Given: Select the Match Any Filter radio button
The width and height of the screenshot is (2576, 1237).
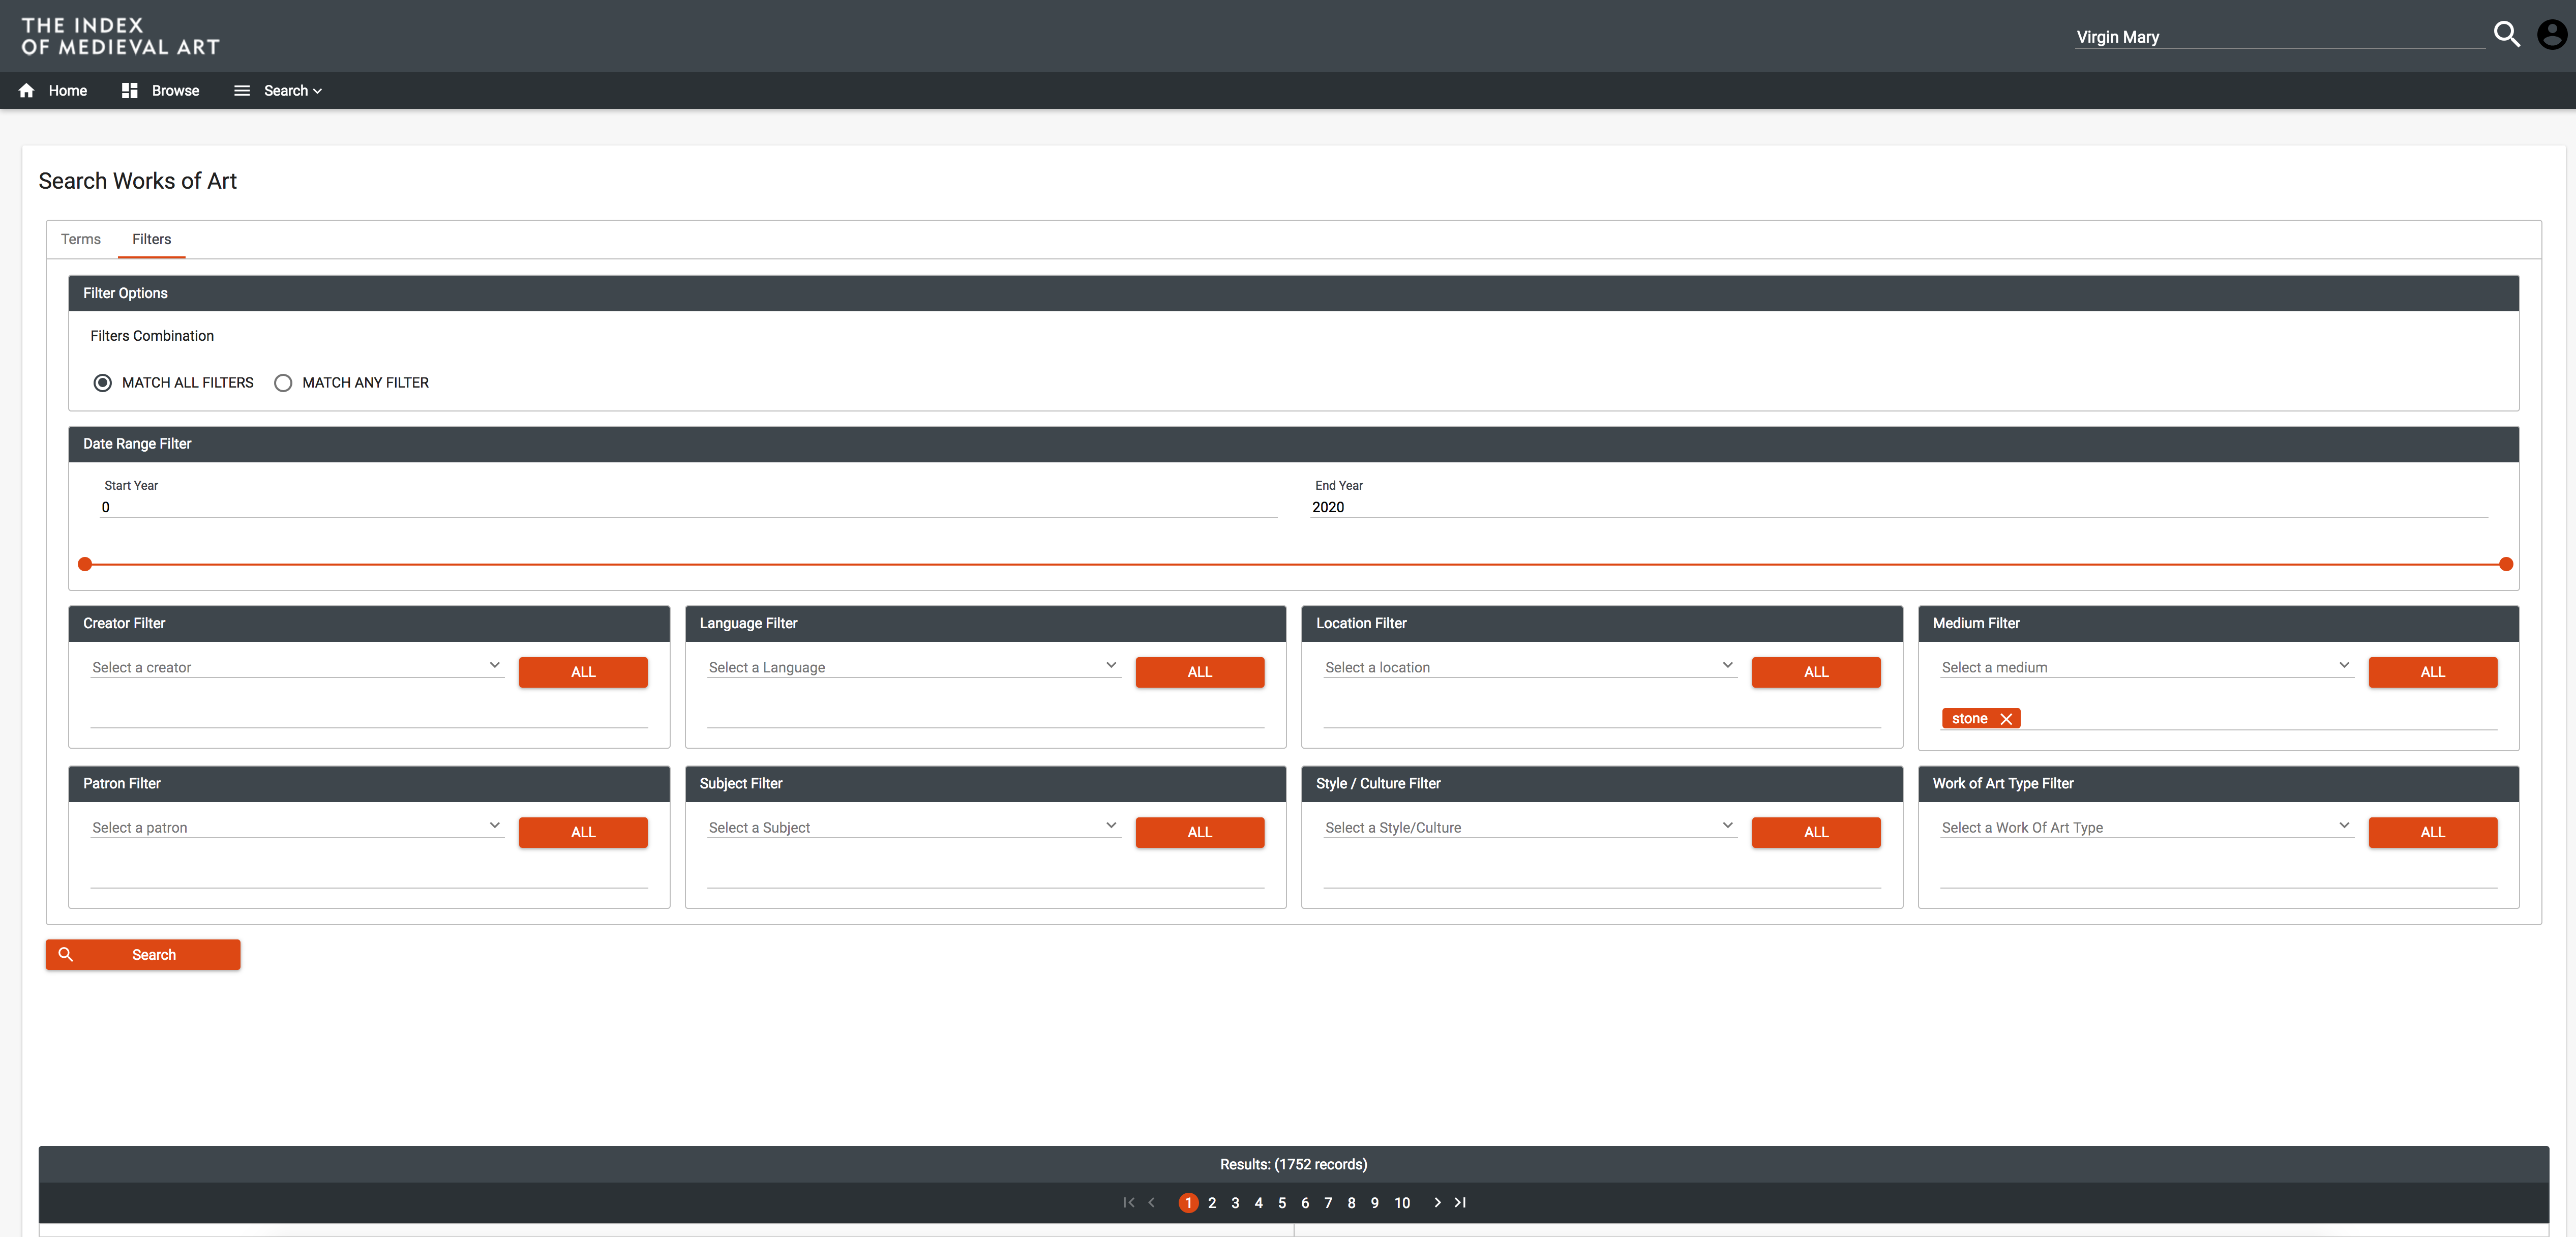Looking at the screenshot, I should [283, 383].
